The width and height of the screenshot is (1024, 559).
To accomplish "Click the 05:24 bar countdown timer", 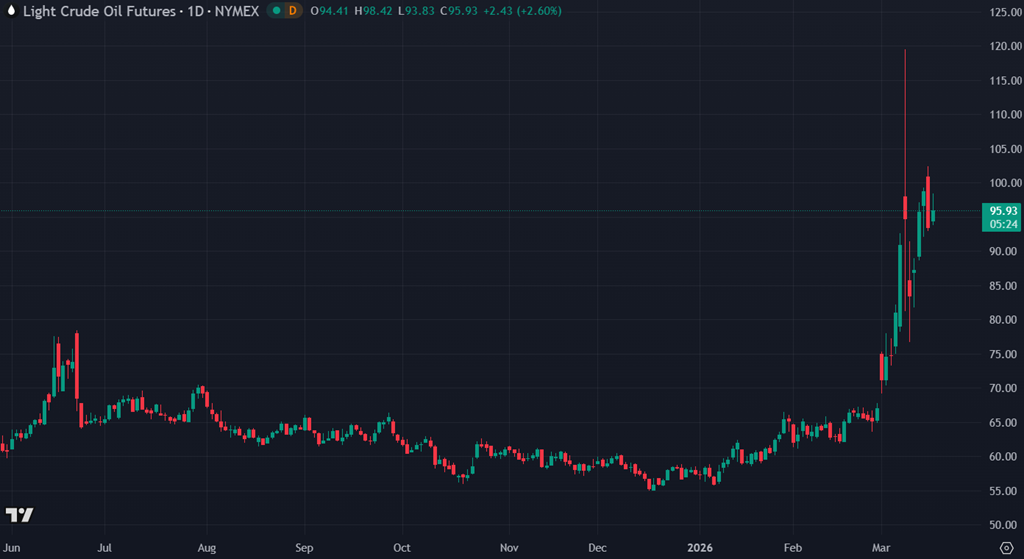I will (x=1002, y=224).
